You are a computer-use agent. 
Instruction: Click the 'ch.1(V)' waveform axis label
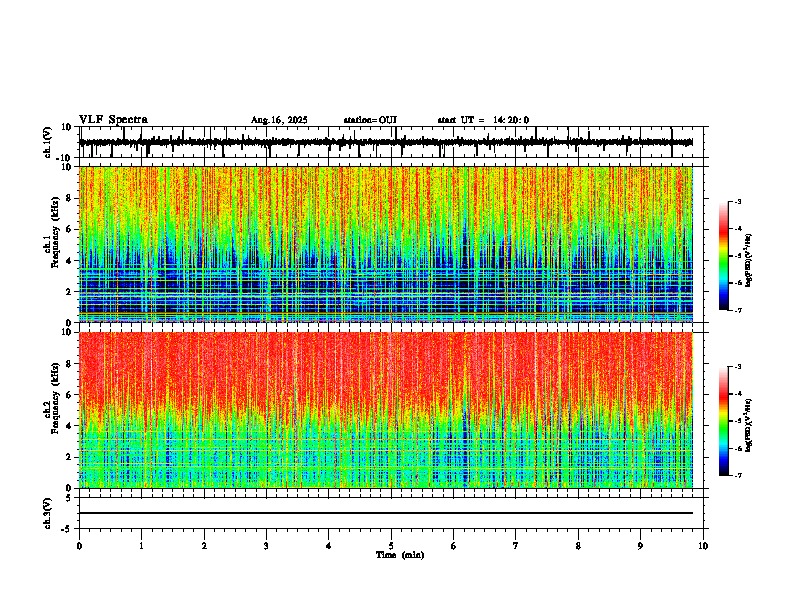coord(48,142)
